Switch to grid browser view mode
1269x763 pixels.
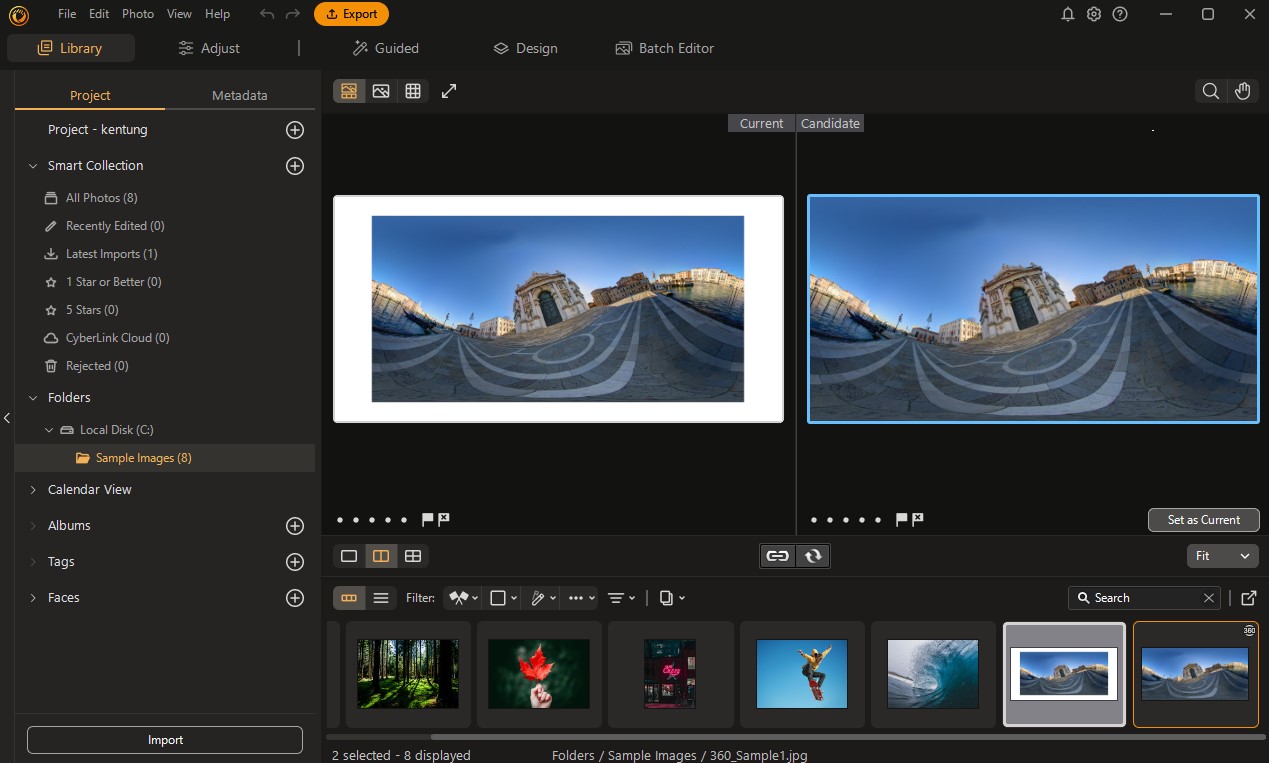pyautogui.click(x=413, y=91)
